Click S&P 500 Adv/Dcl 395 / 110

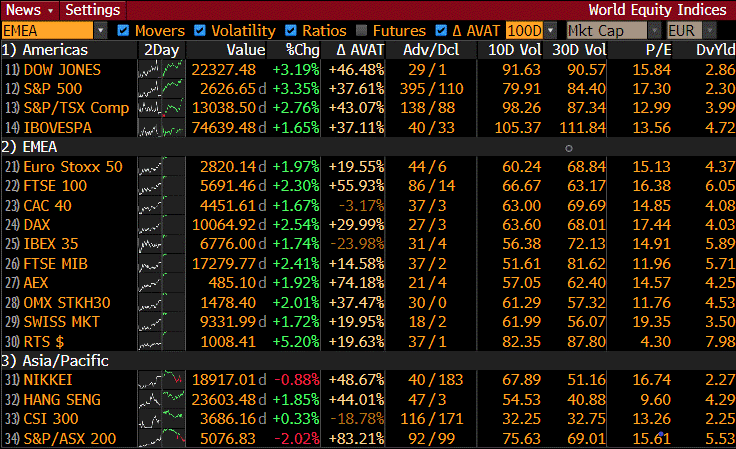point(431,89)
